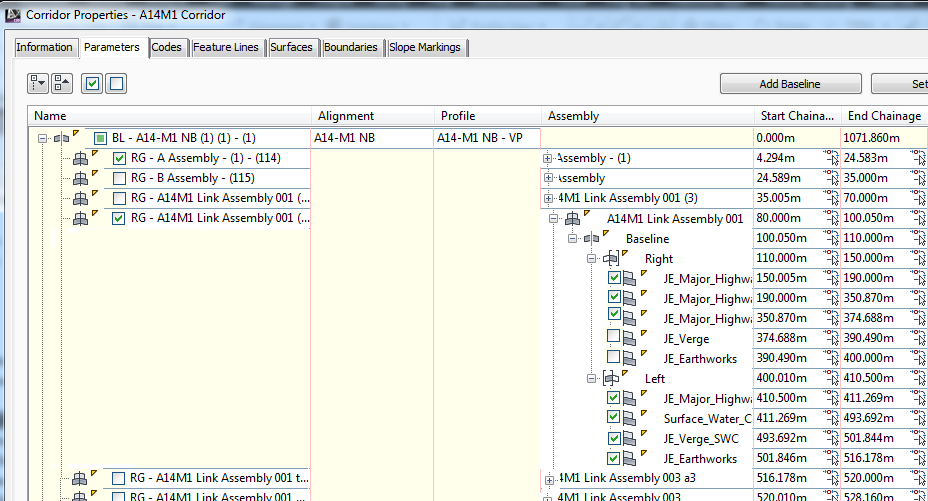Select the Parameters tab

112,47
